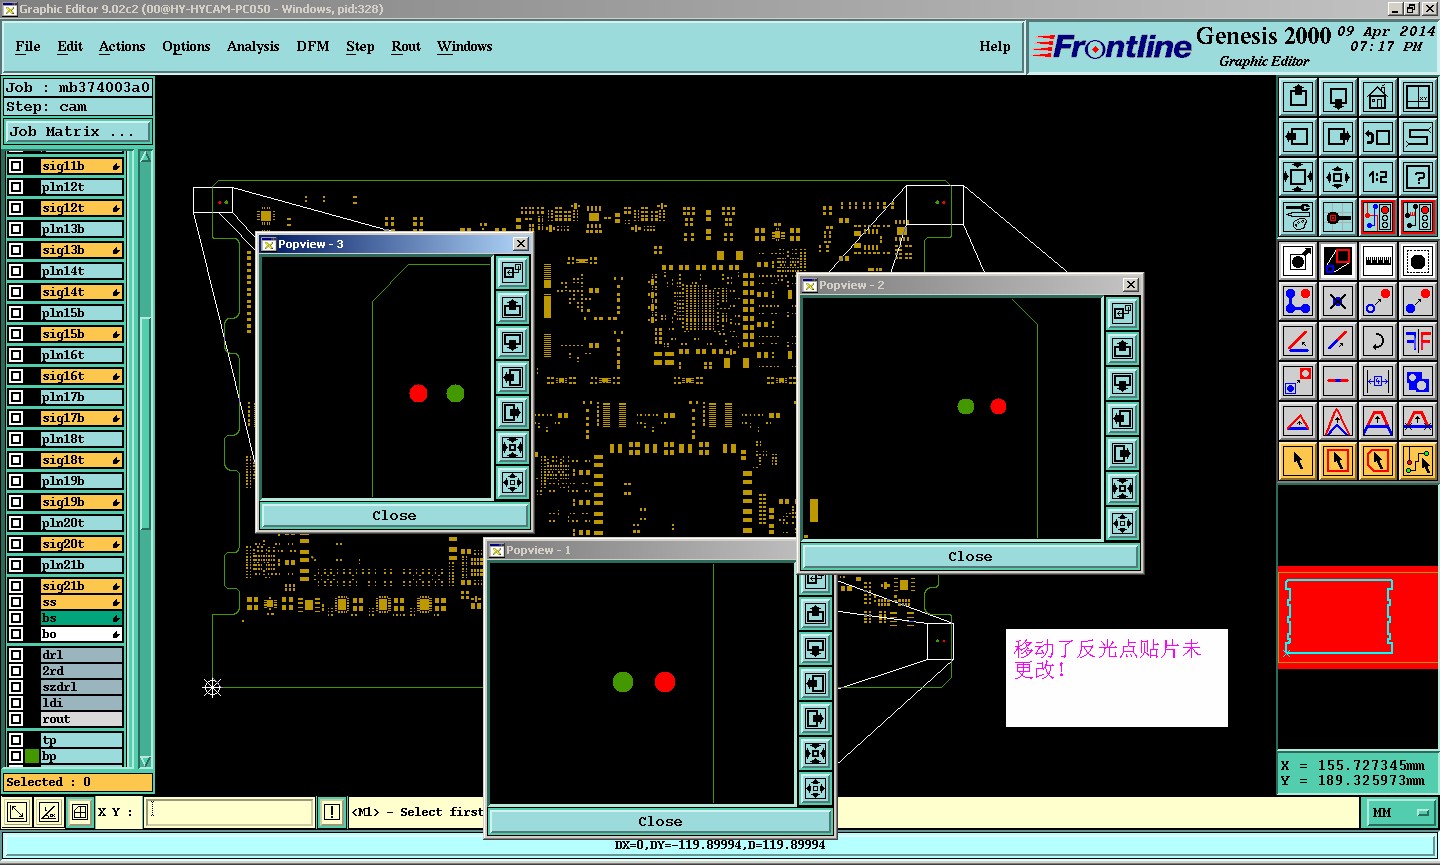Open the Analysis menu

click(253, 46)
